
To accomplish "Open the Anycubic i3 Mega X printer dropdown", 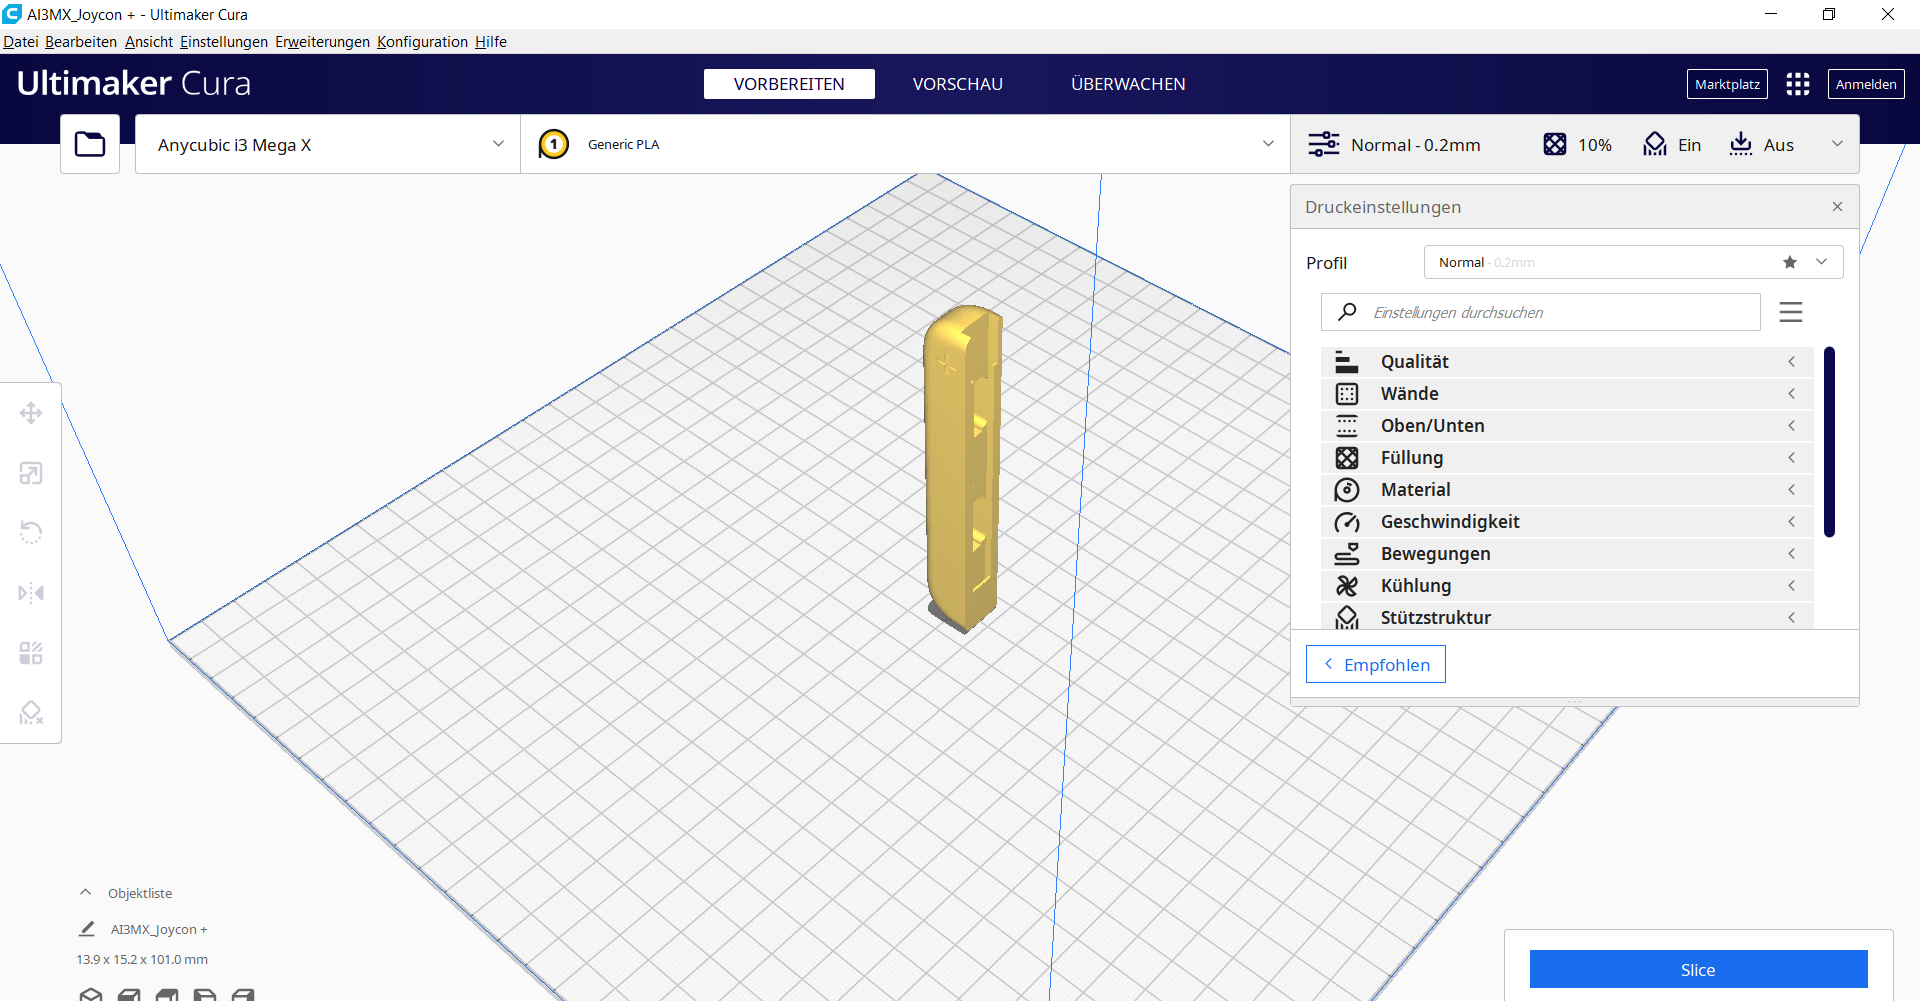I will [328, 144].
